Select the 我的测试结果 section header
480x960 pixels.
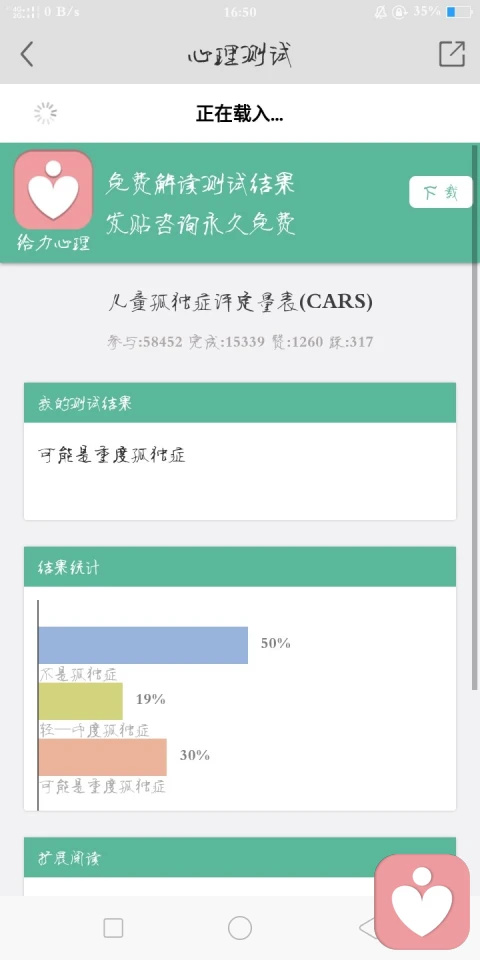point(240,403)
